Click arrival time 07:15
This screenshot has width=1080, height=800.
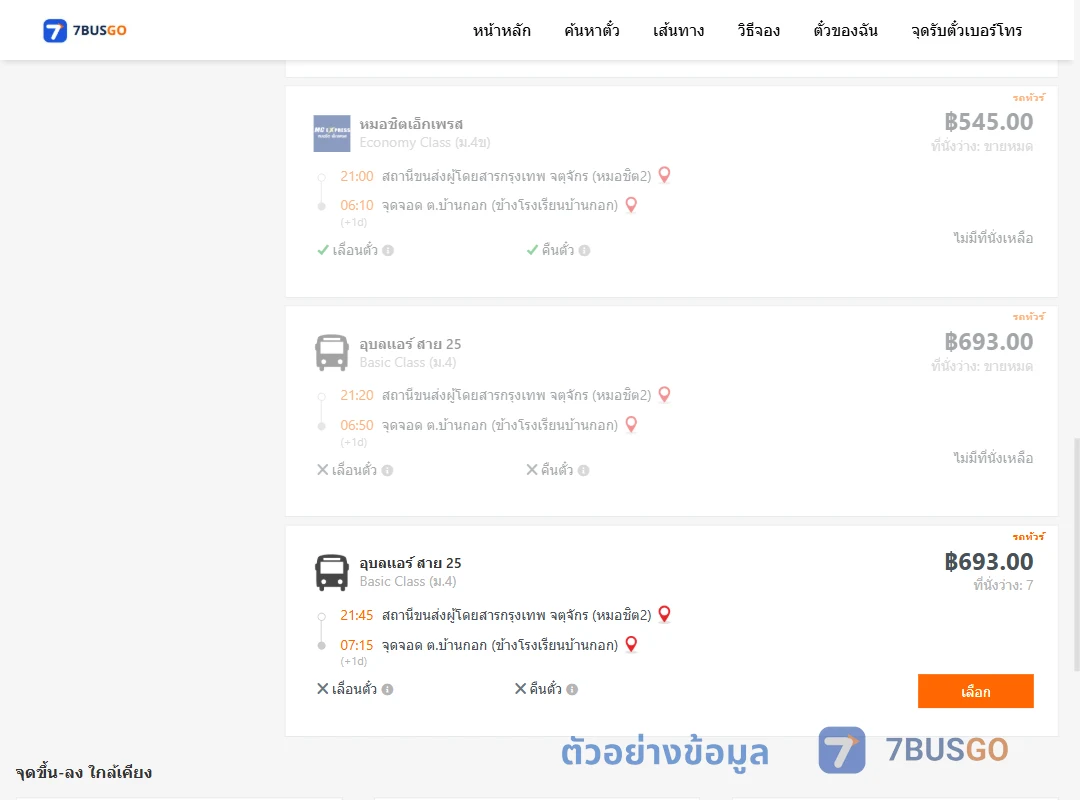pos(357,645)
